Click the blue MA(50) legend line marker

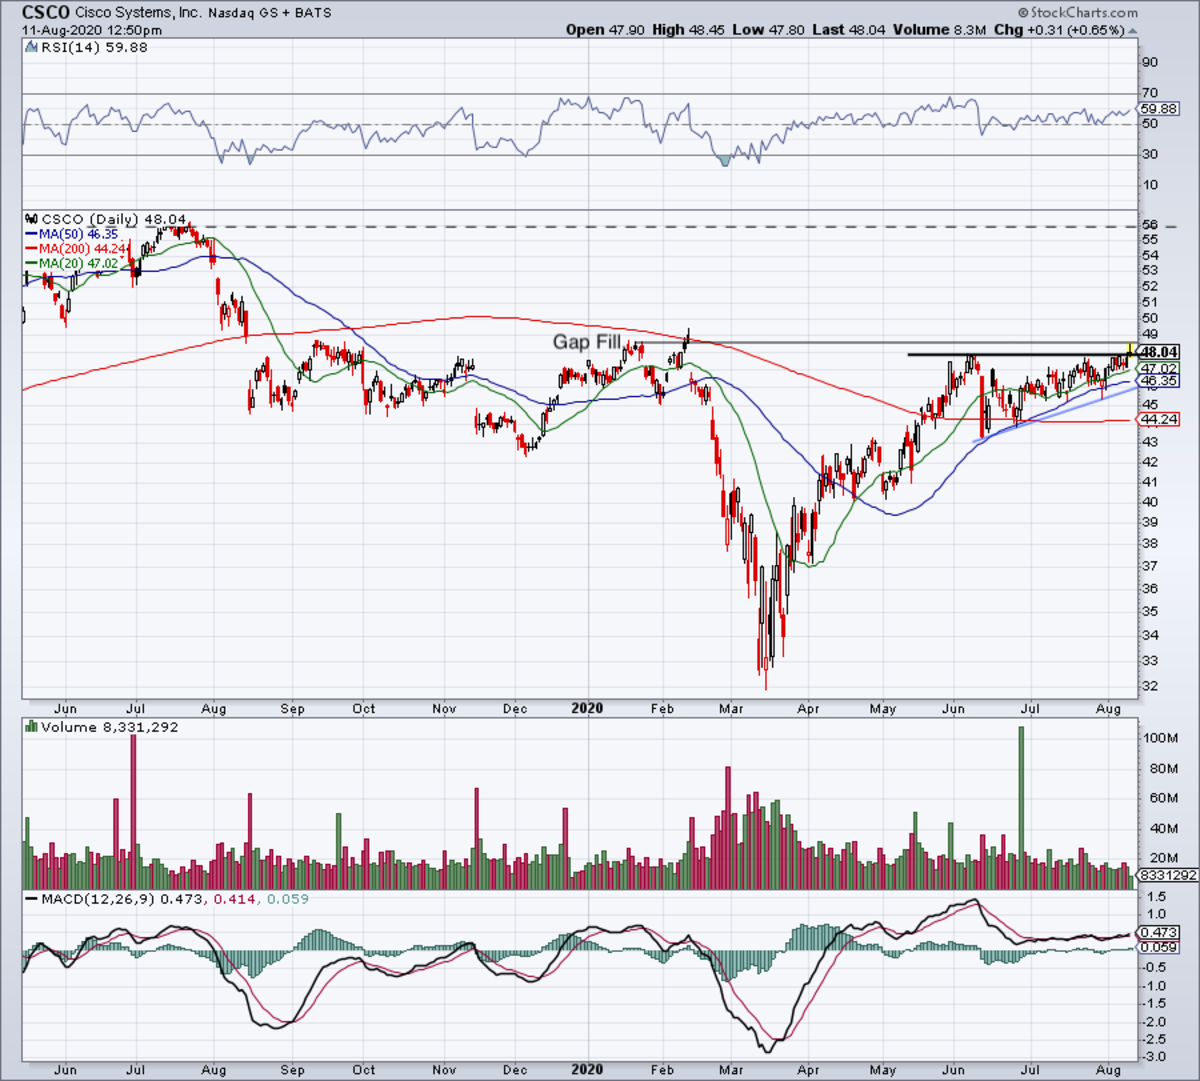coord(32,234)
